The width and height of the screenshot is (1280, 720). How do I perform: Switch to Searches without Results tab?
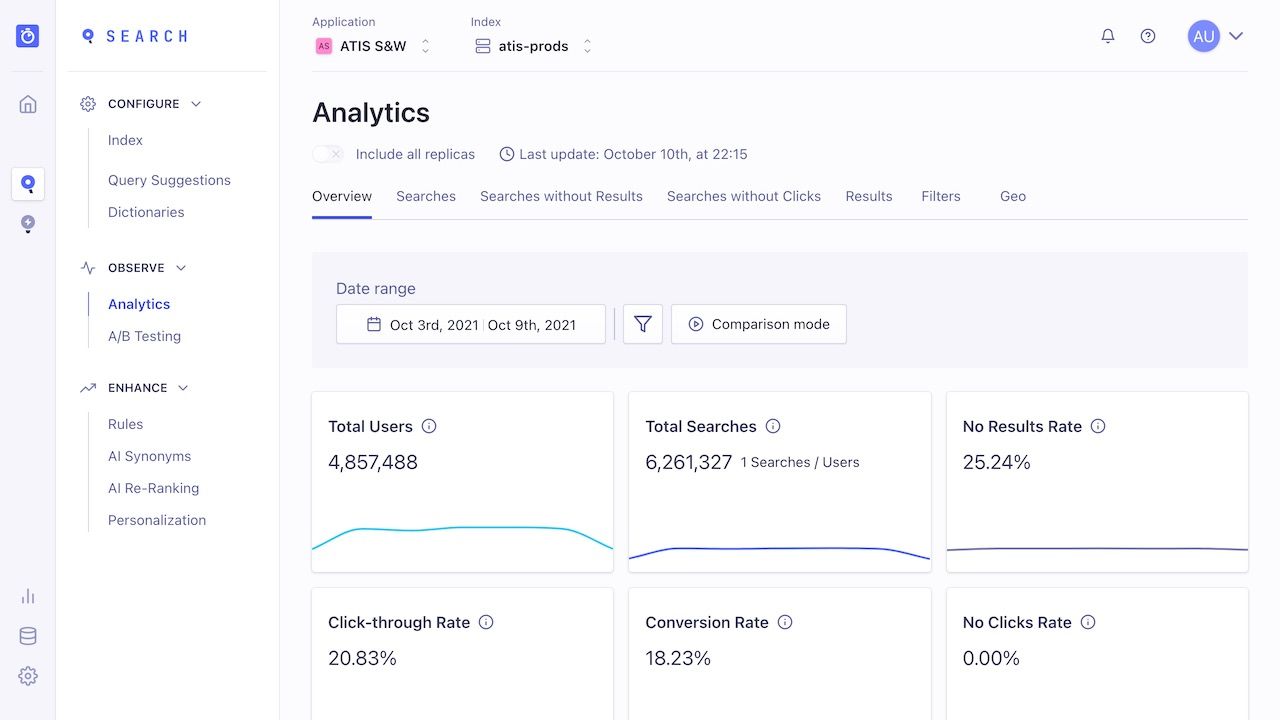pyautogui.click(x=561, y=196)
